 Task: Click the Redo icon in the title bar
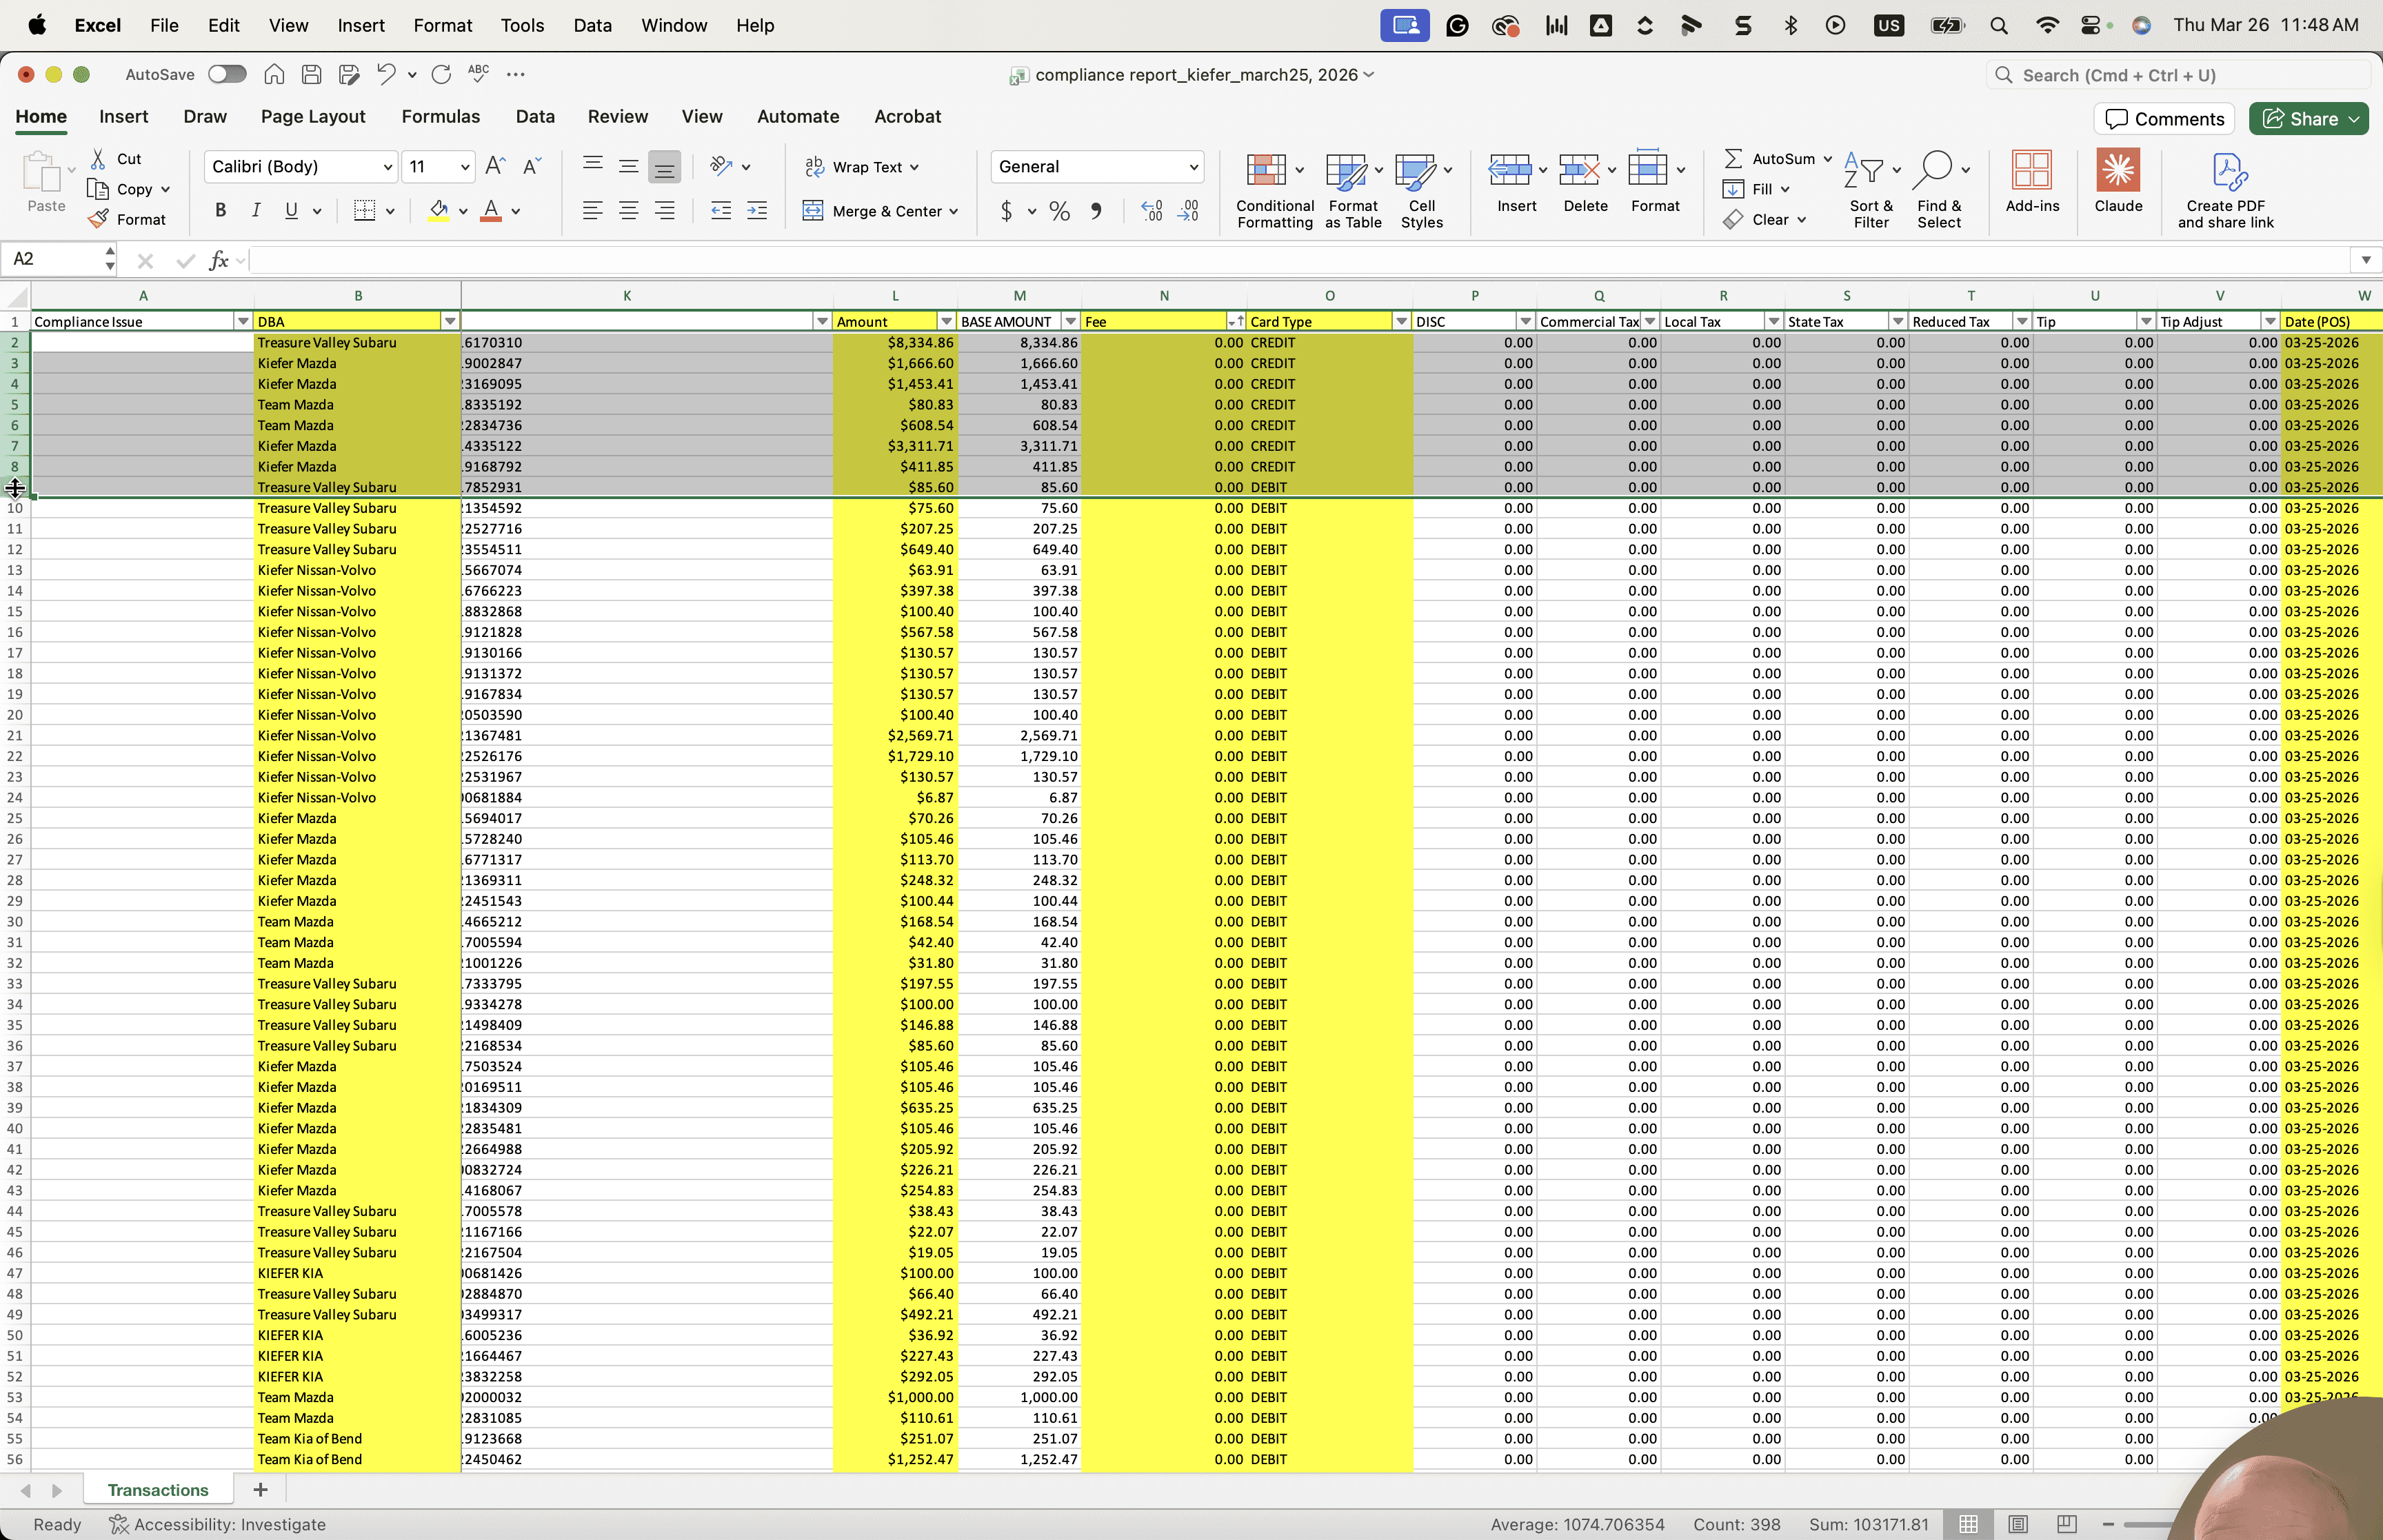tap(441, 74)
